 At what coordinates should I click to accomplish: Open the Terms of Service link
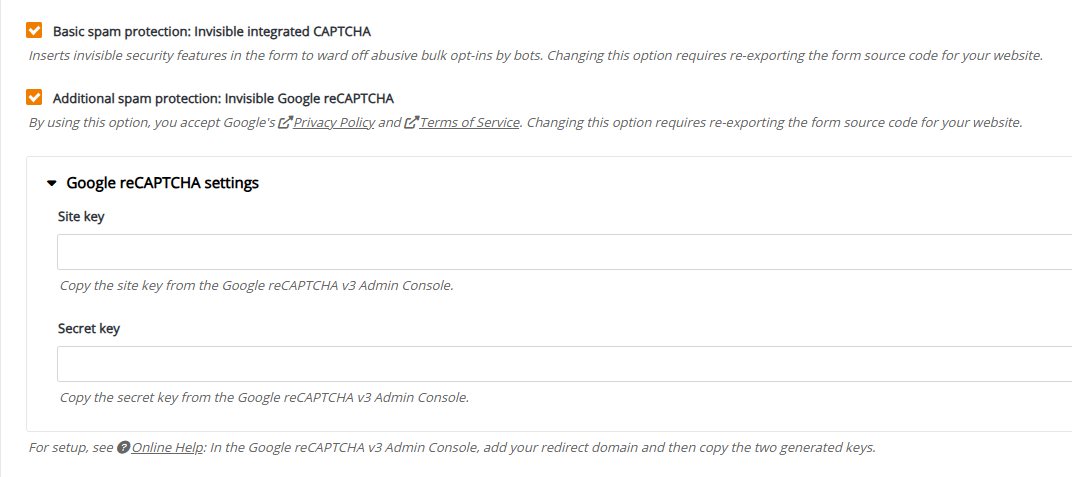(469, 123)
